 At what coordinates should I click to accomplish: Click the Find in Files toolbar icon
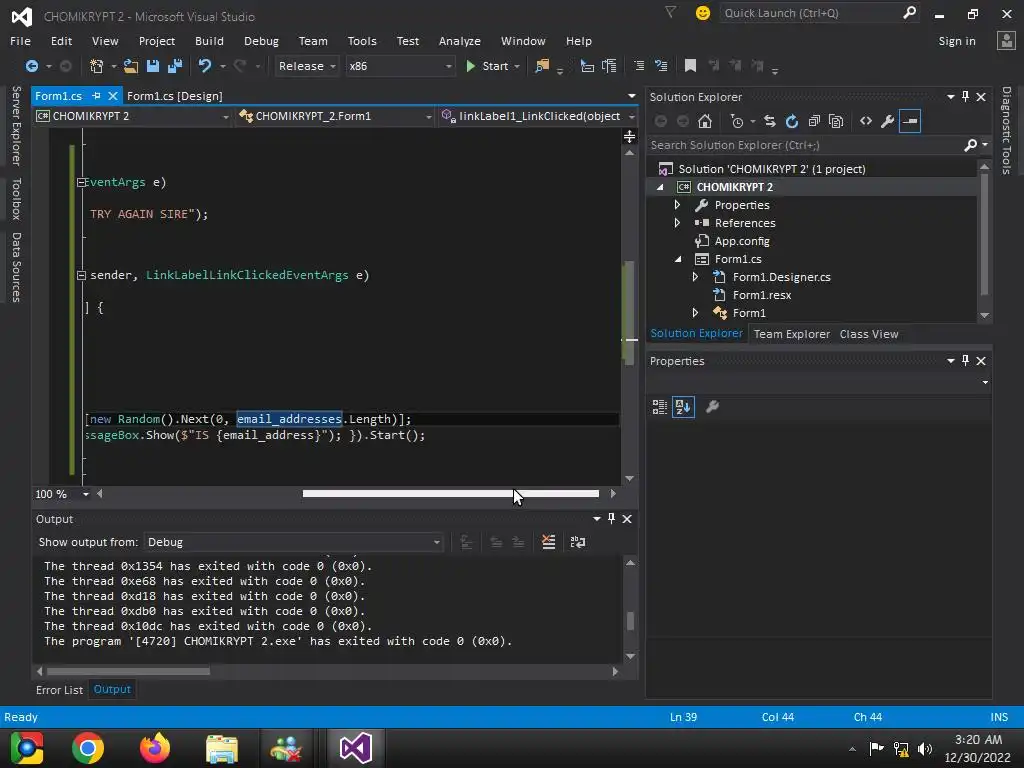(x=542, y=66)
